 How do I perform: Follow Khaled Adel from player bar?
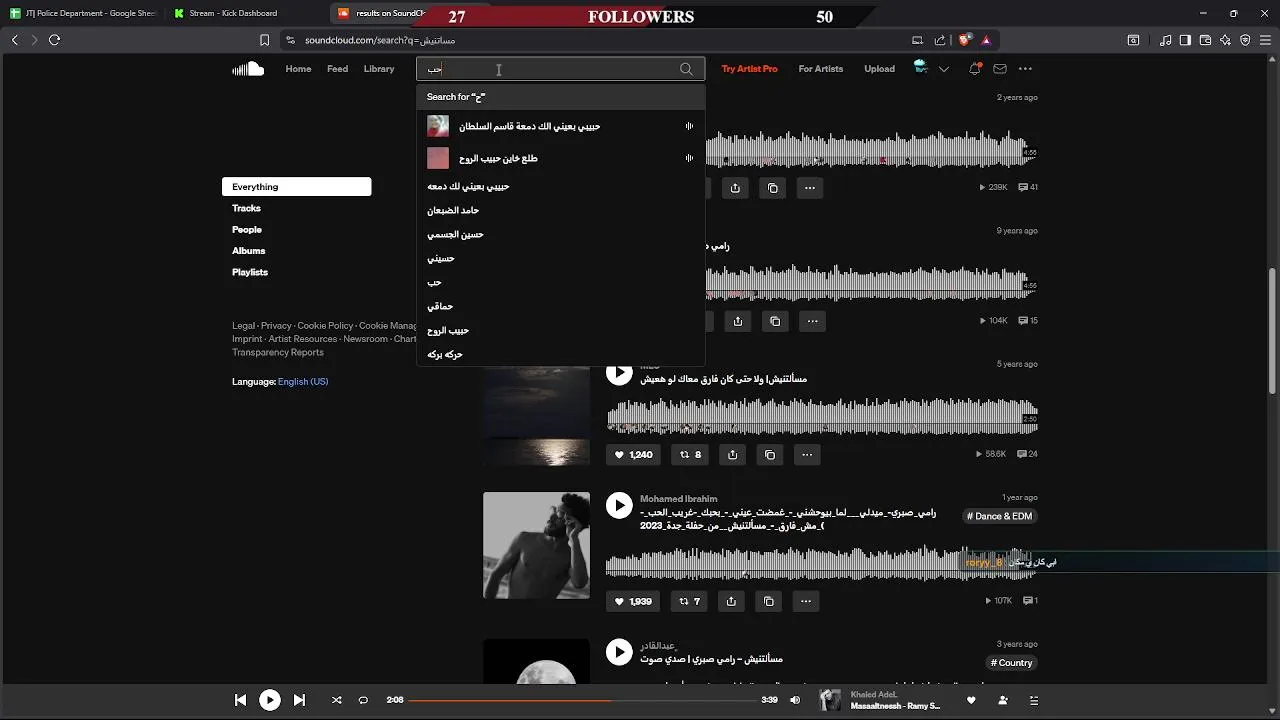pyautogui.click(x=1003, y=700)
